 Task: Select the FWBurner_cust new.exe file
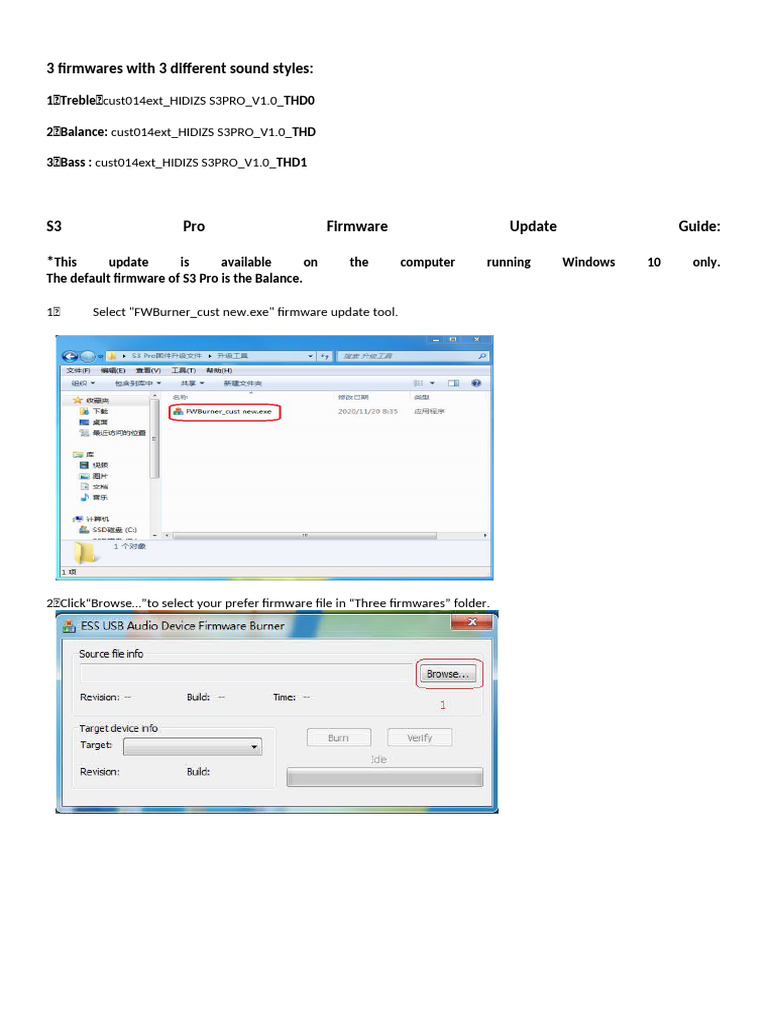coord(223,411)
